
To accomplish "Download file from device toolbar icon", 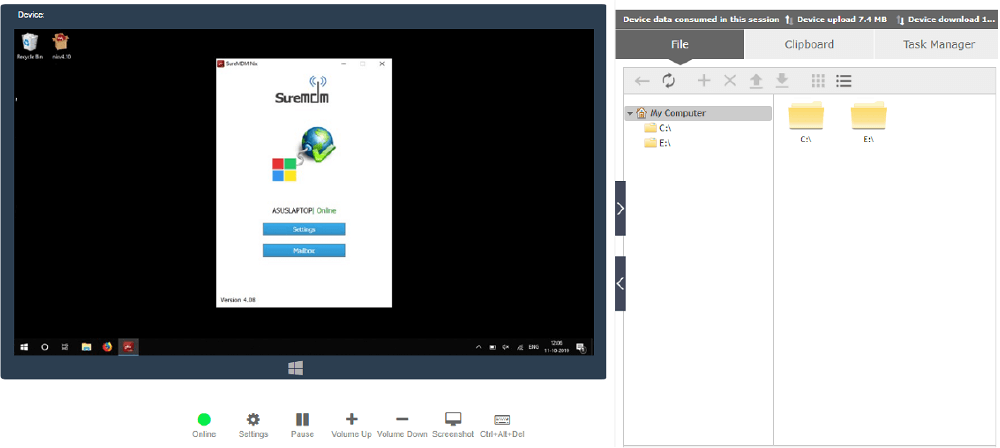I will tap(782, 80).
